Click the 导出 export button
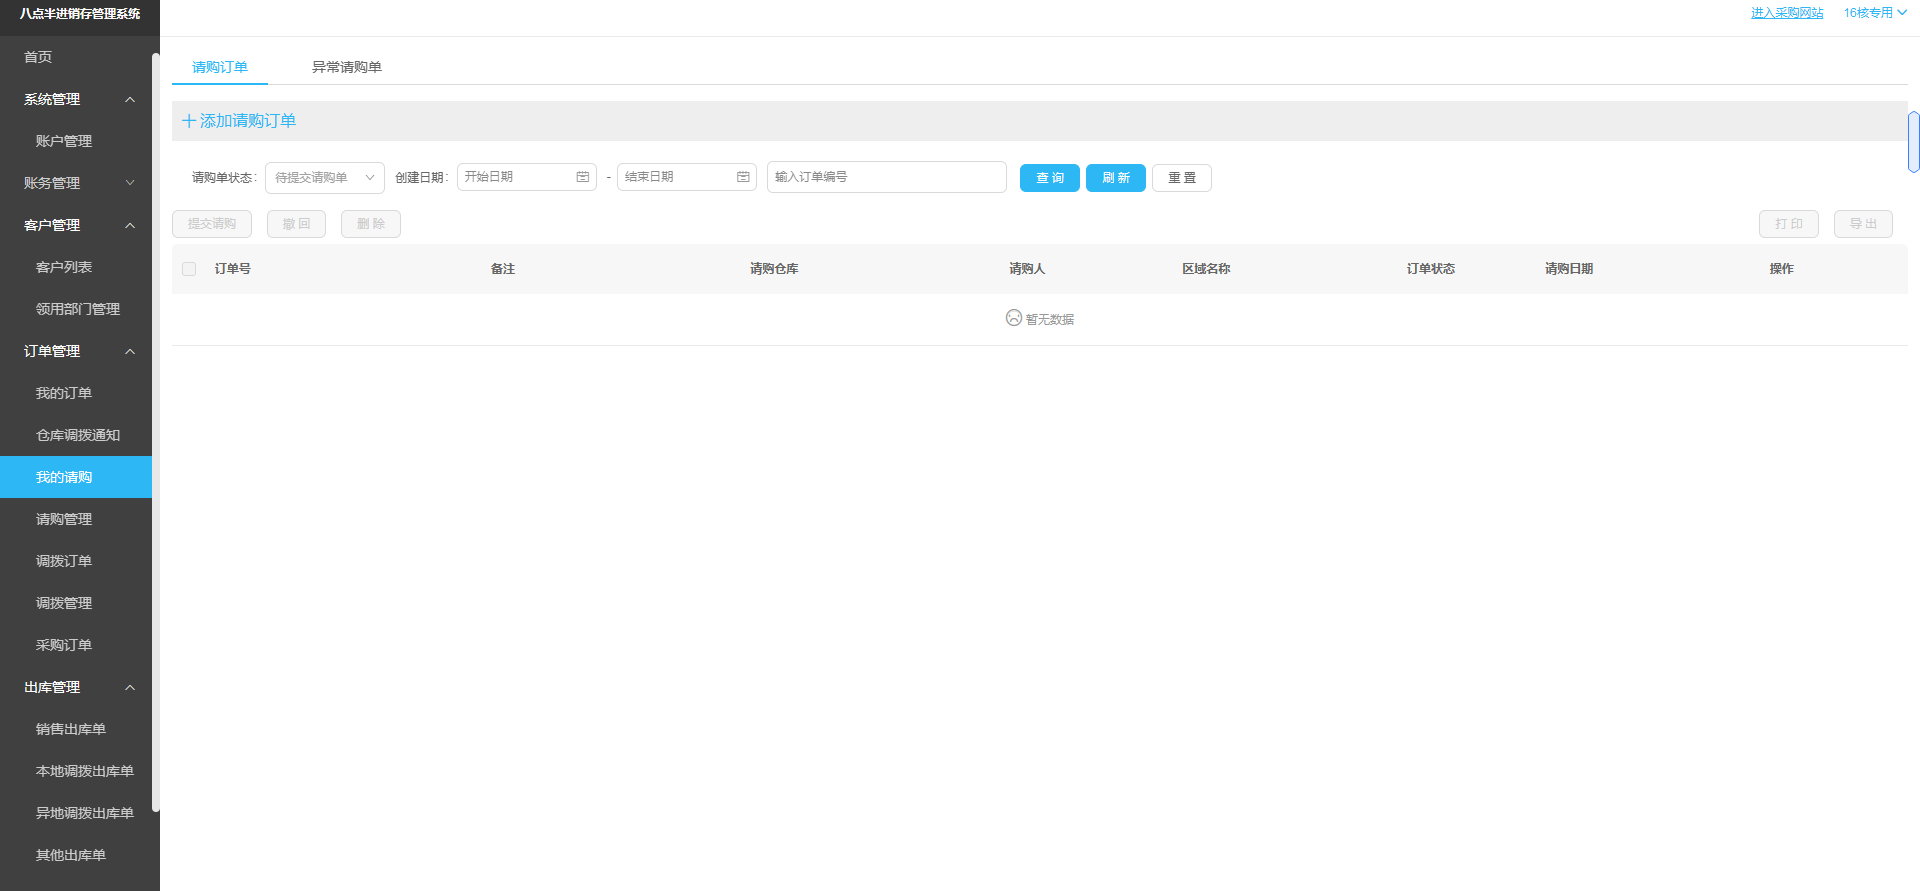 [1863, 224]
